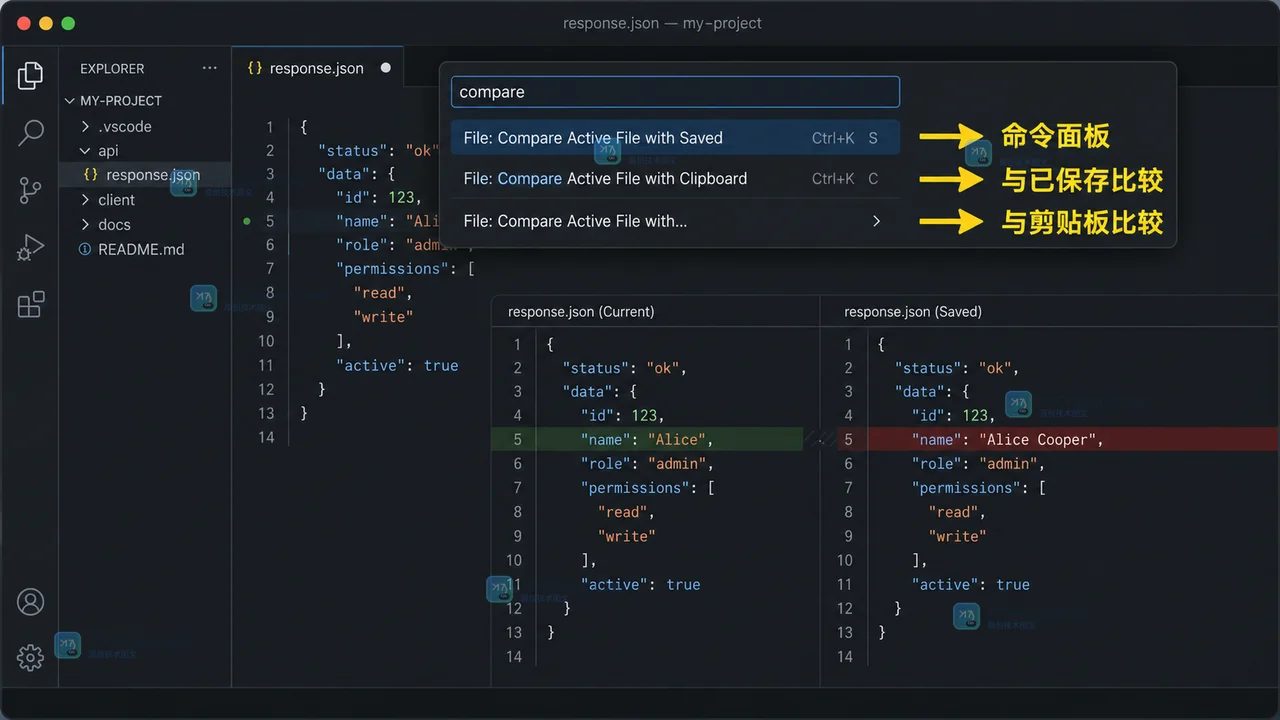Click "permissions": [ in main editor
1280x720 pixels.
[x=405, y=269]
